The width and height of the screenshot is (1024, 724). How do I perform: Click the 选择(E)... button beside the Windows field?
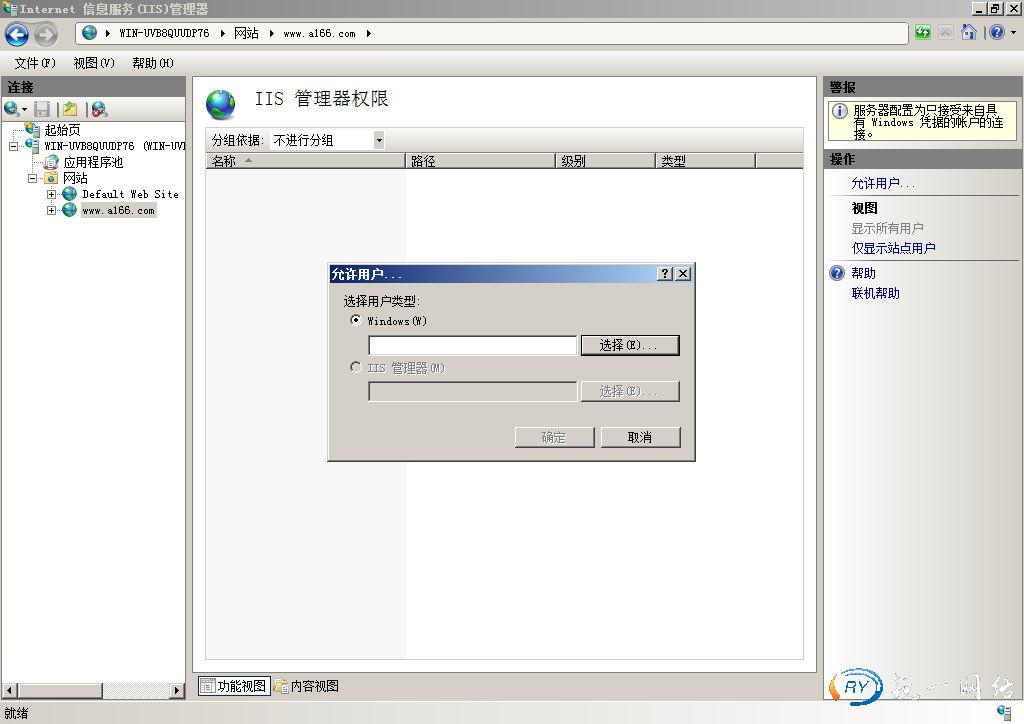(629, 345)
